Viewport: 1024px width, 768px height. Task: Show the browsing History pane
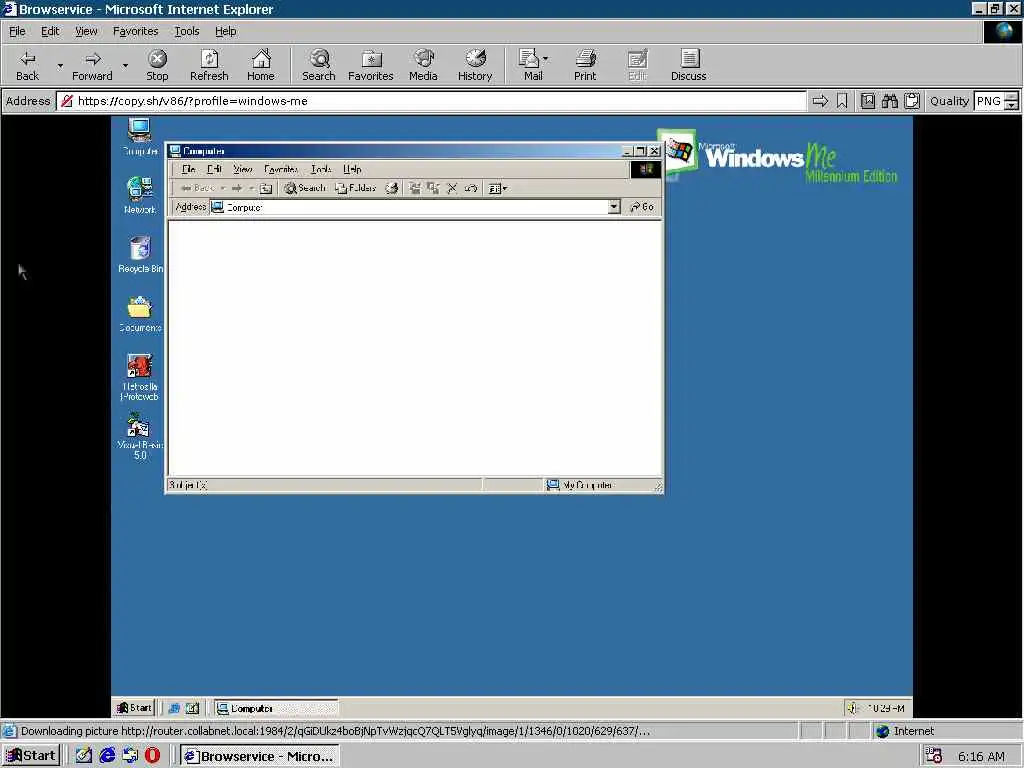pos(475,65)
